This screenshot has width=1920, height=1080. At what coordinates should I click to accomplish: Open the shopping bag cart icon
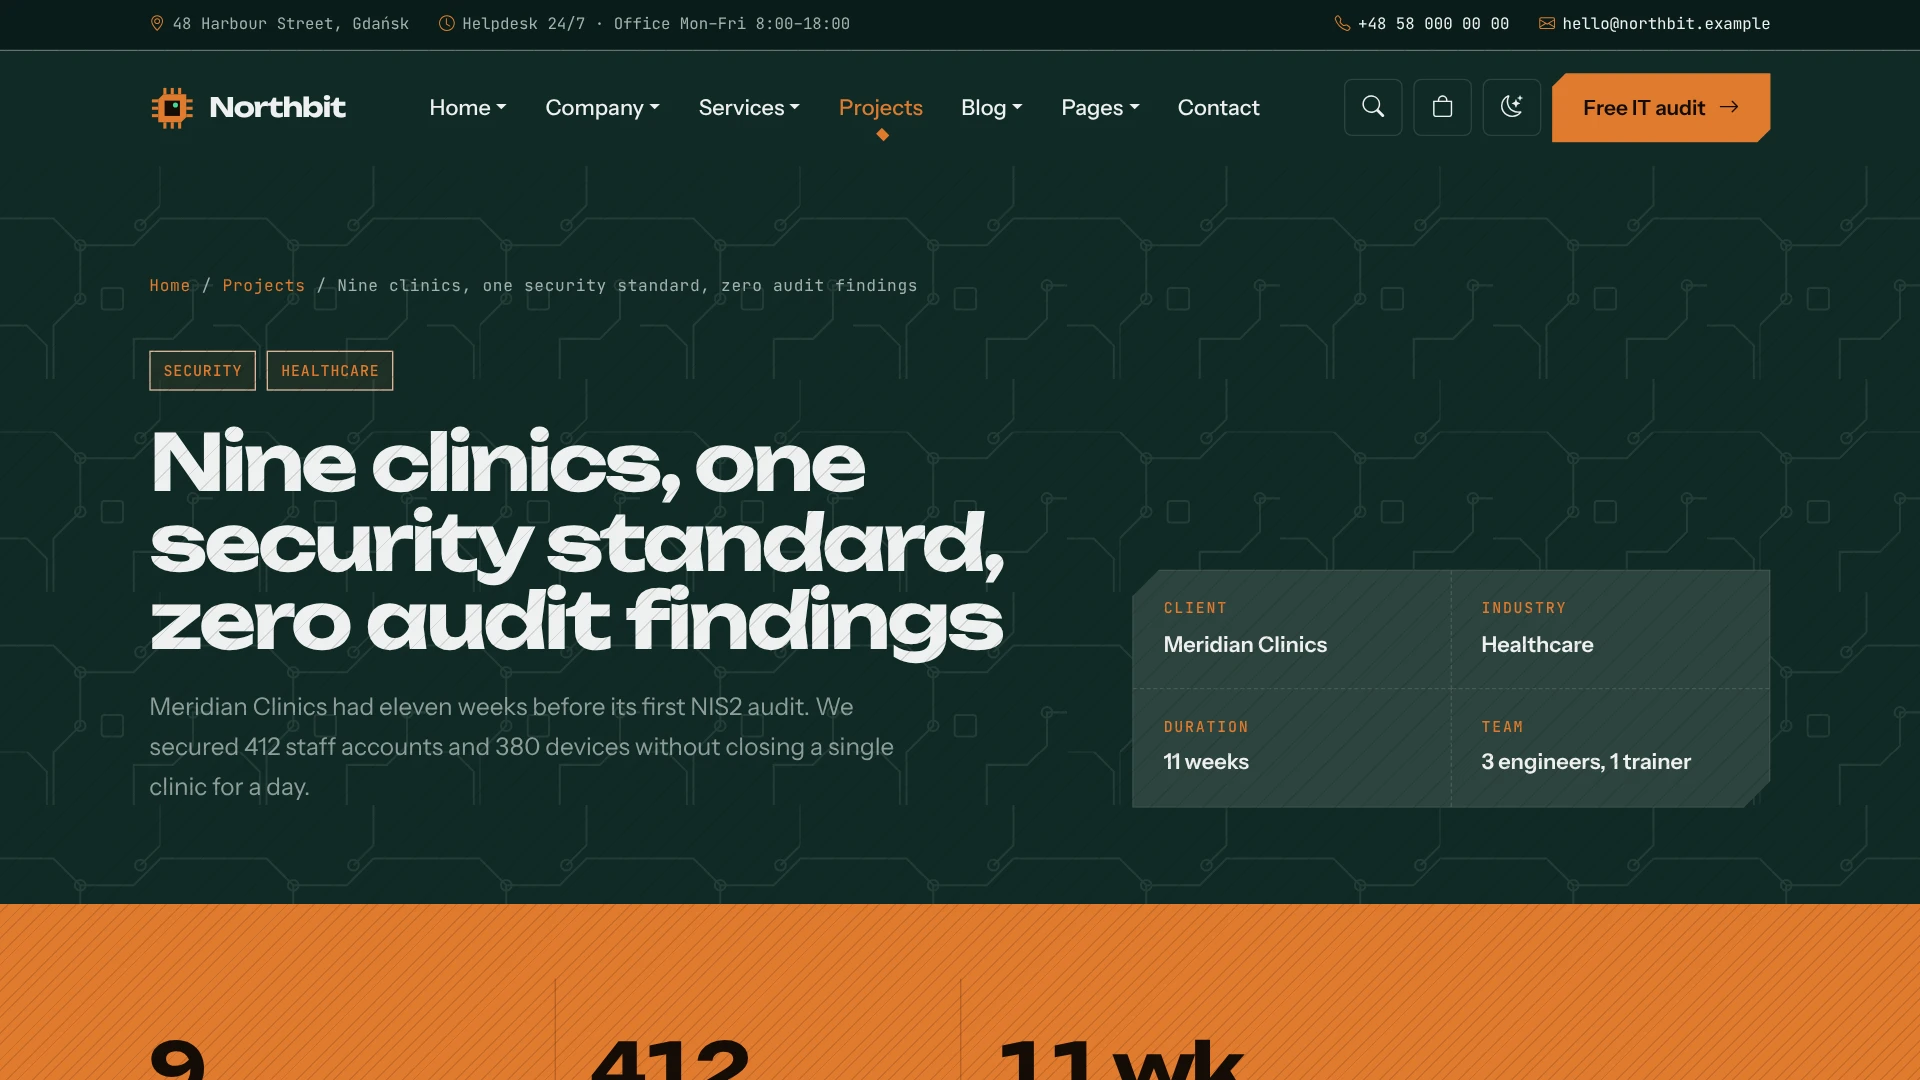1442,107
